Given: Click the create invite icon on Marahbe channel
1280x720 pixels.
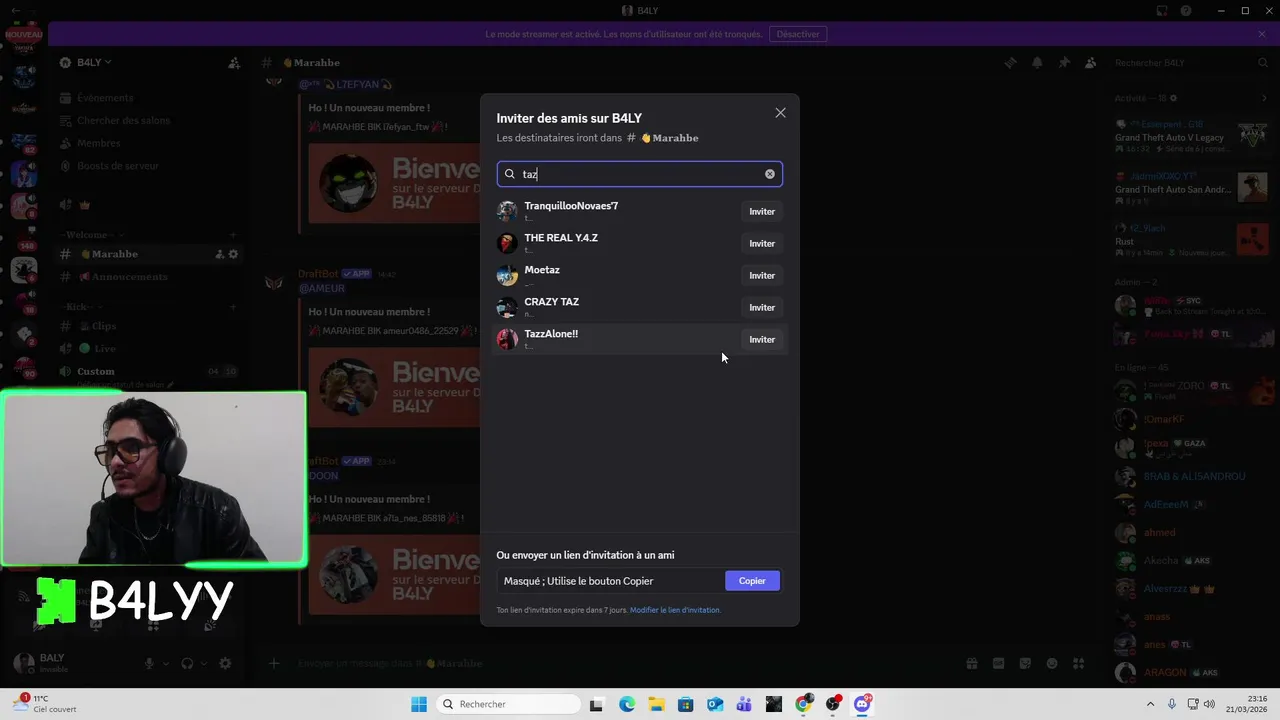Looking at the screenshot, I should [220, 254].
